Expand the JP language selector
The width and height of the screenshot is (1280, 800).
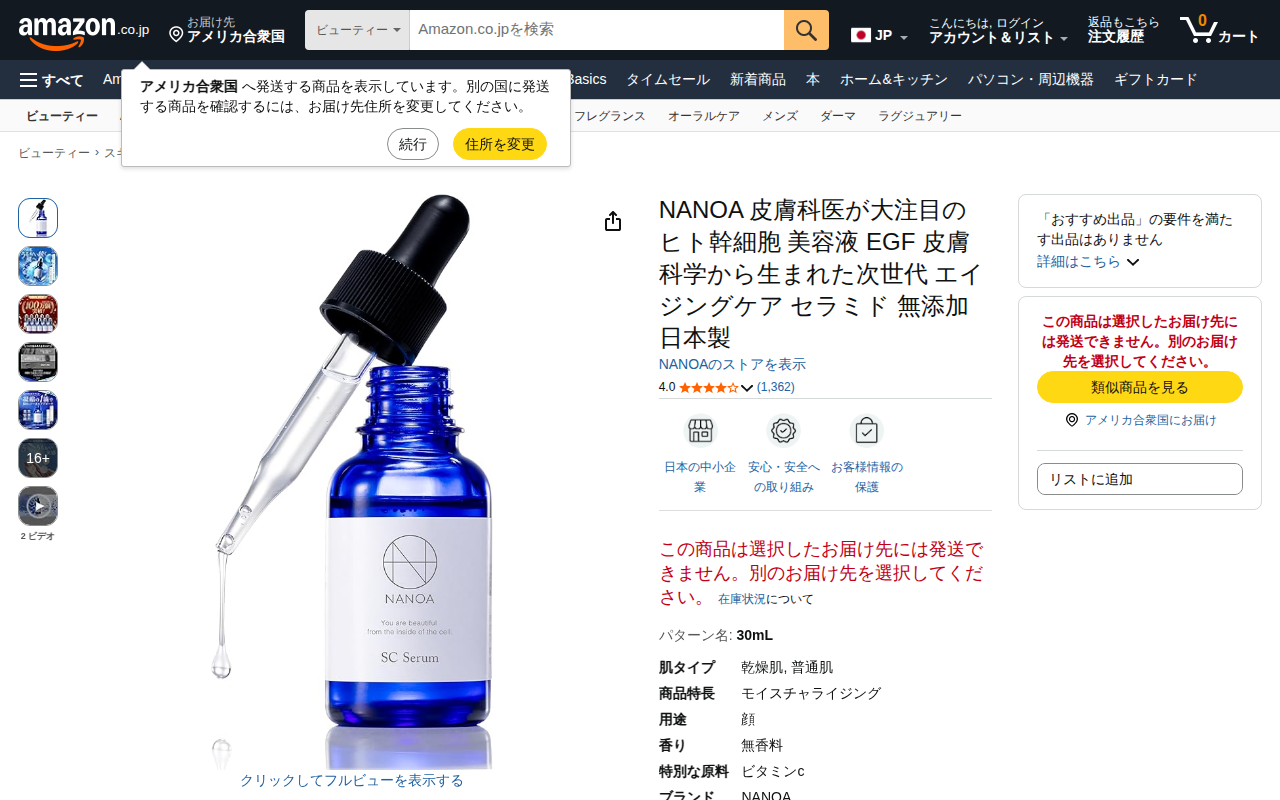879,36
